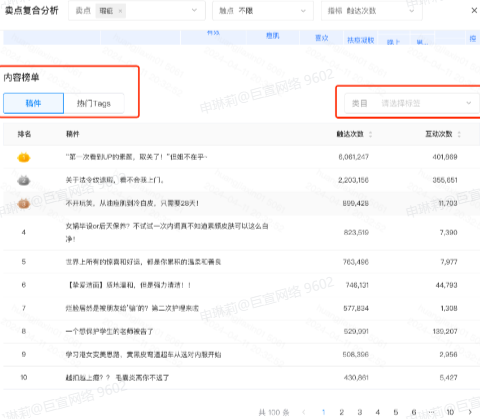
Task: Open the 类目 请选择标签 dropdown
Action: (x=412, y=103)
